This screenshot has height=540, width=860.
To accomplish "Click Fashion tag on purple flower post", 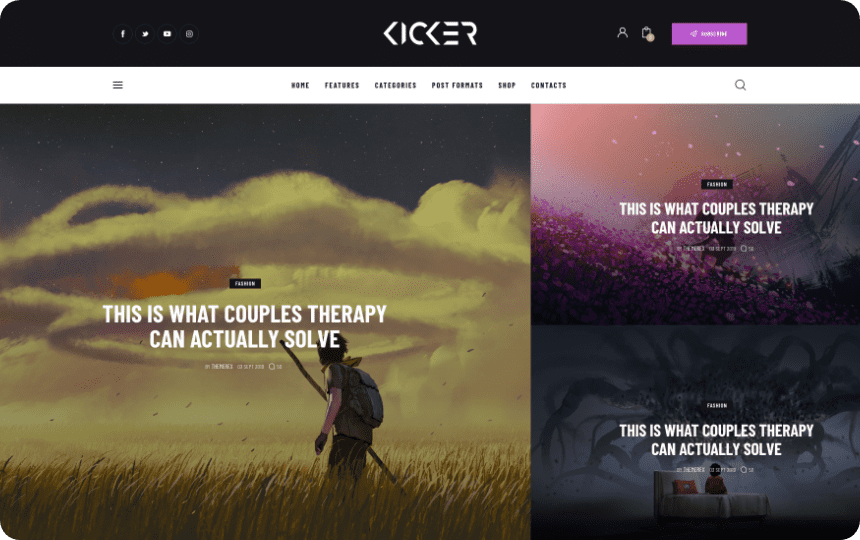I will 716,184.
